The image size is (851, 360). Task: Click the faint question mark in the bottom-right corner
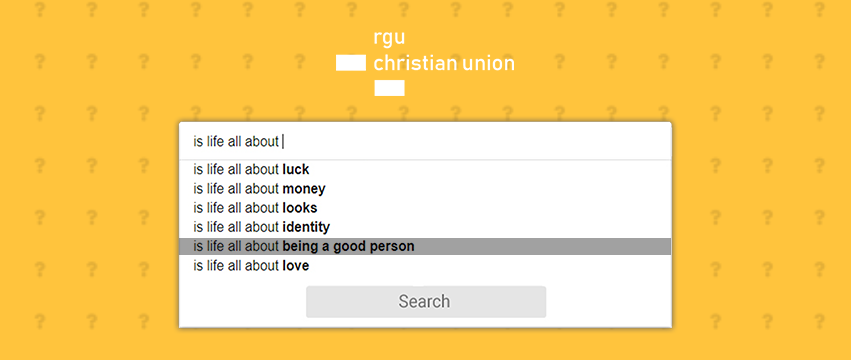click(820, 321)
